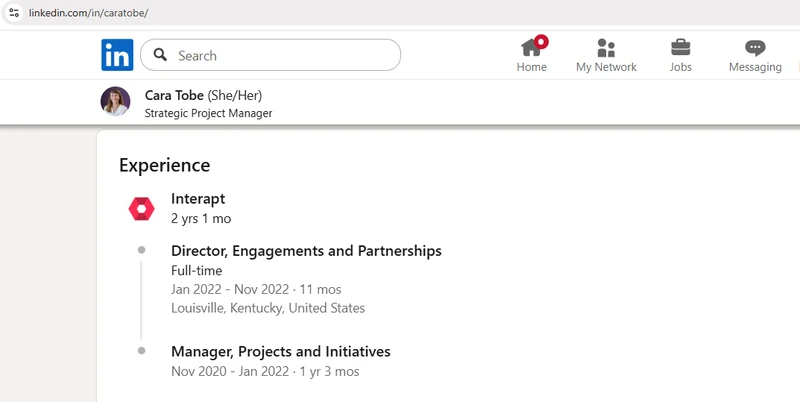Click the 'My Network' text label
Image resolution: width=800 pixels, height=402 pixels.
point(606,67)
